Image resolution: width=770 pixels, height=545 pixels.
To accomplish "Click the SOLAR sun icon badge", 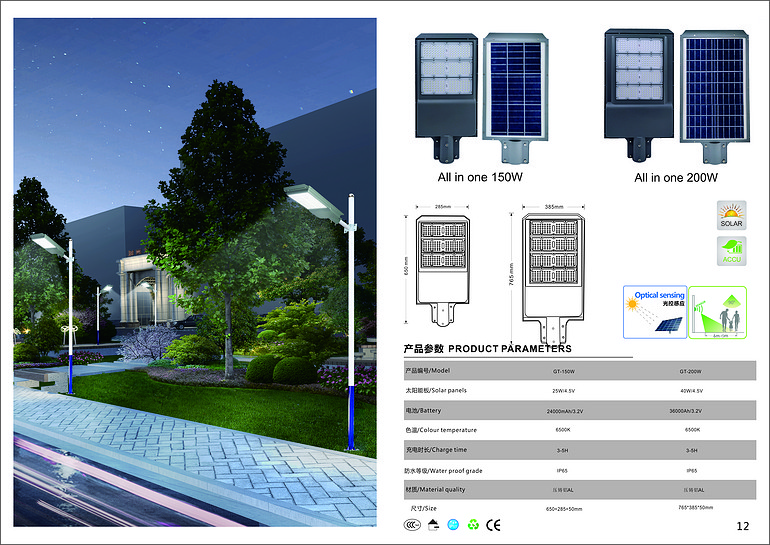I will pyautogui.click(x=732, y=216).
